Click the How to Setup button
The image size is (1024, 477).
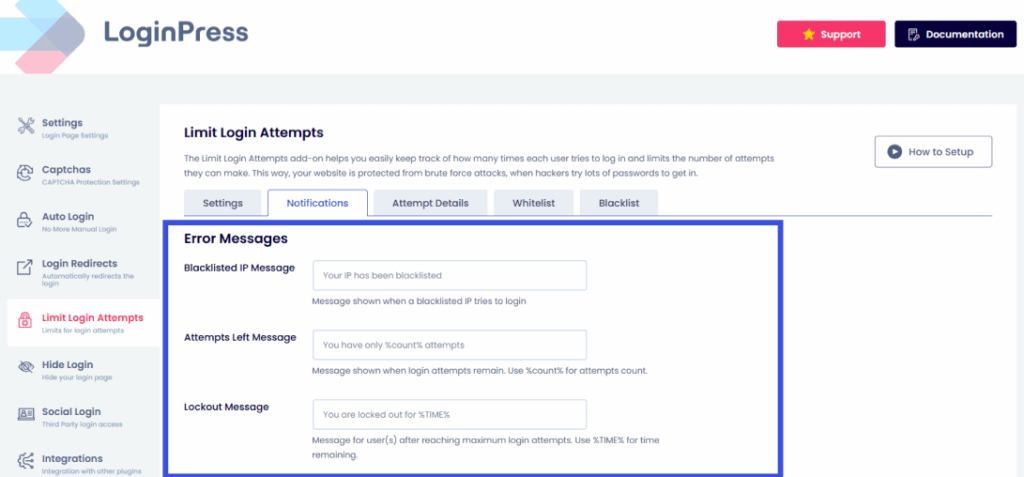pos(933,152)
